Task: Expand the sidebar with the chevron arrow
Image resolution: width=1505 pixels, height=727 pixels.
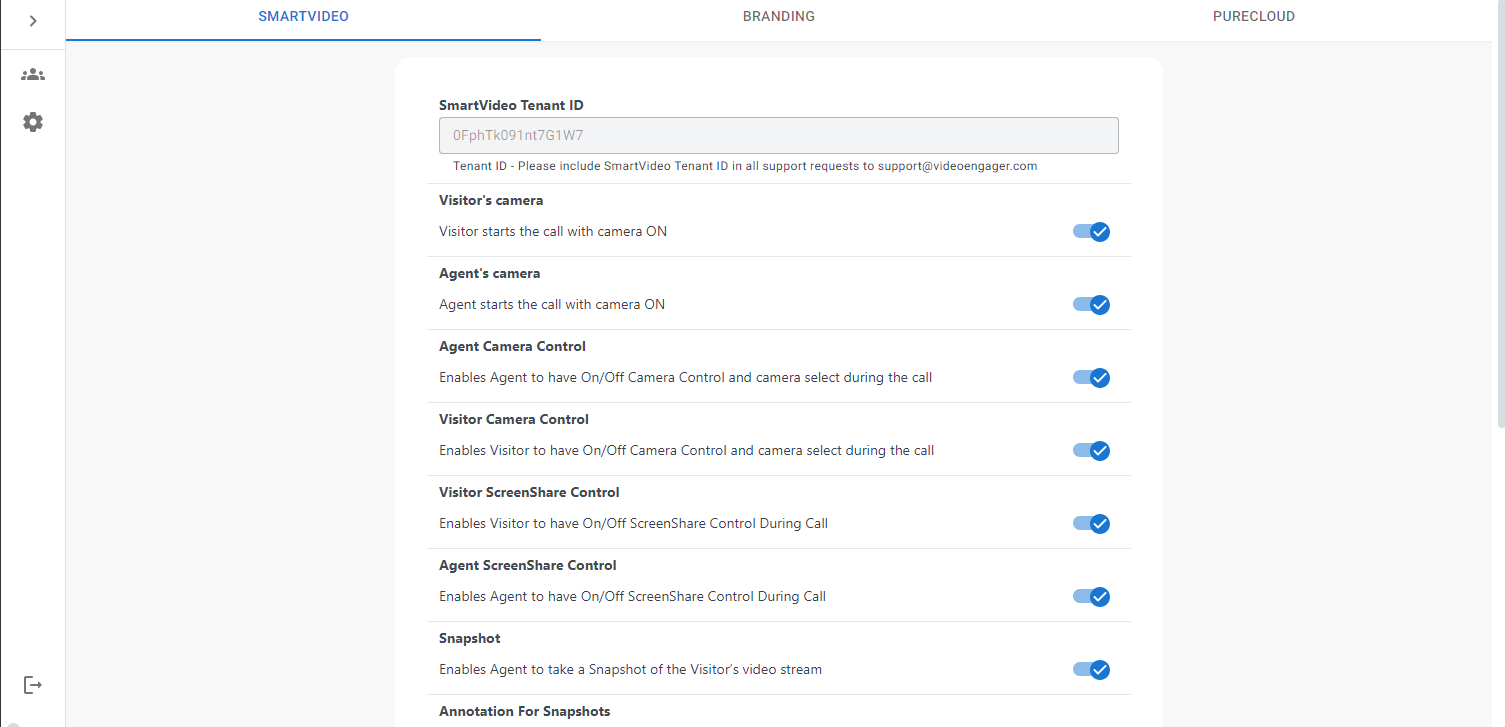Action: click(x=33, y=21)
